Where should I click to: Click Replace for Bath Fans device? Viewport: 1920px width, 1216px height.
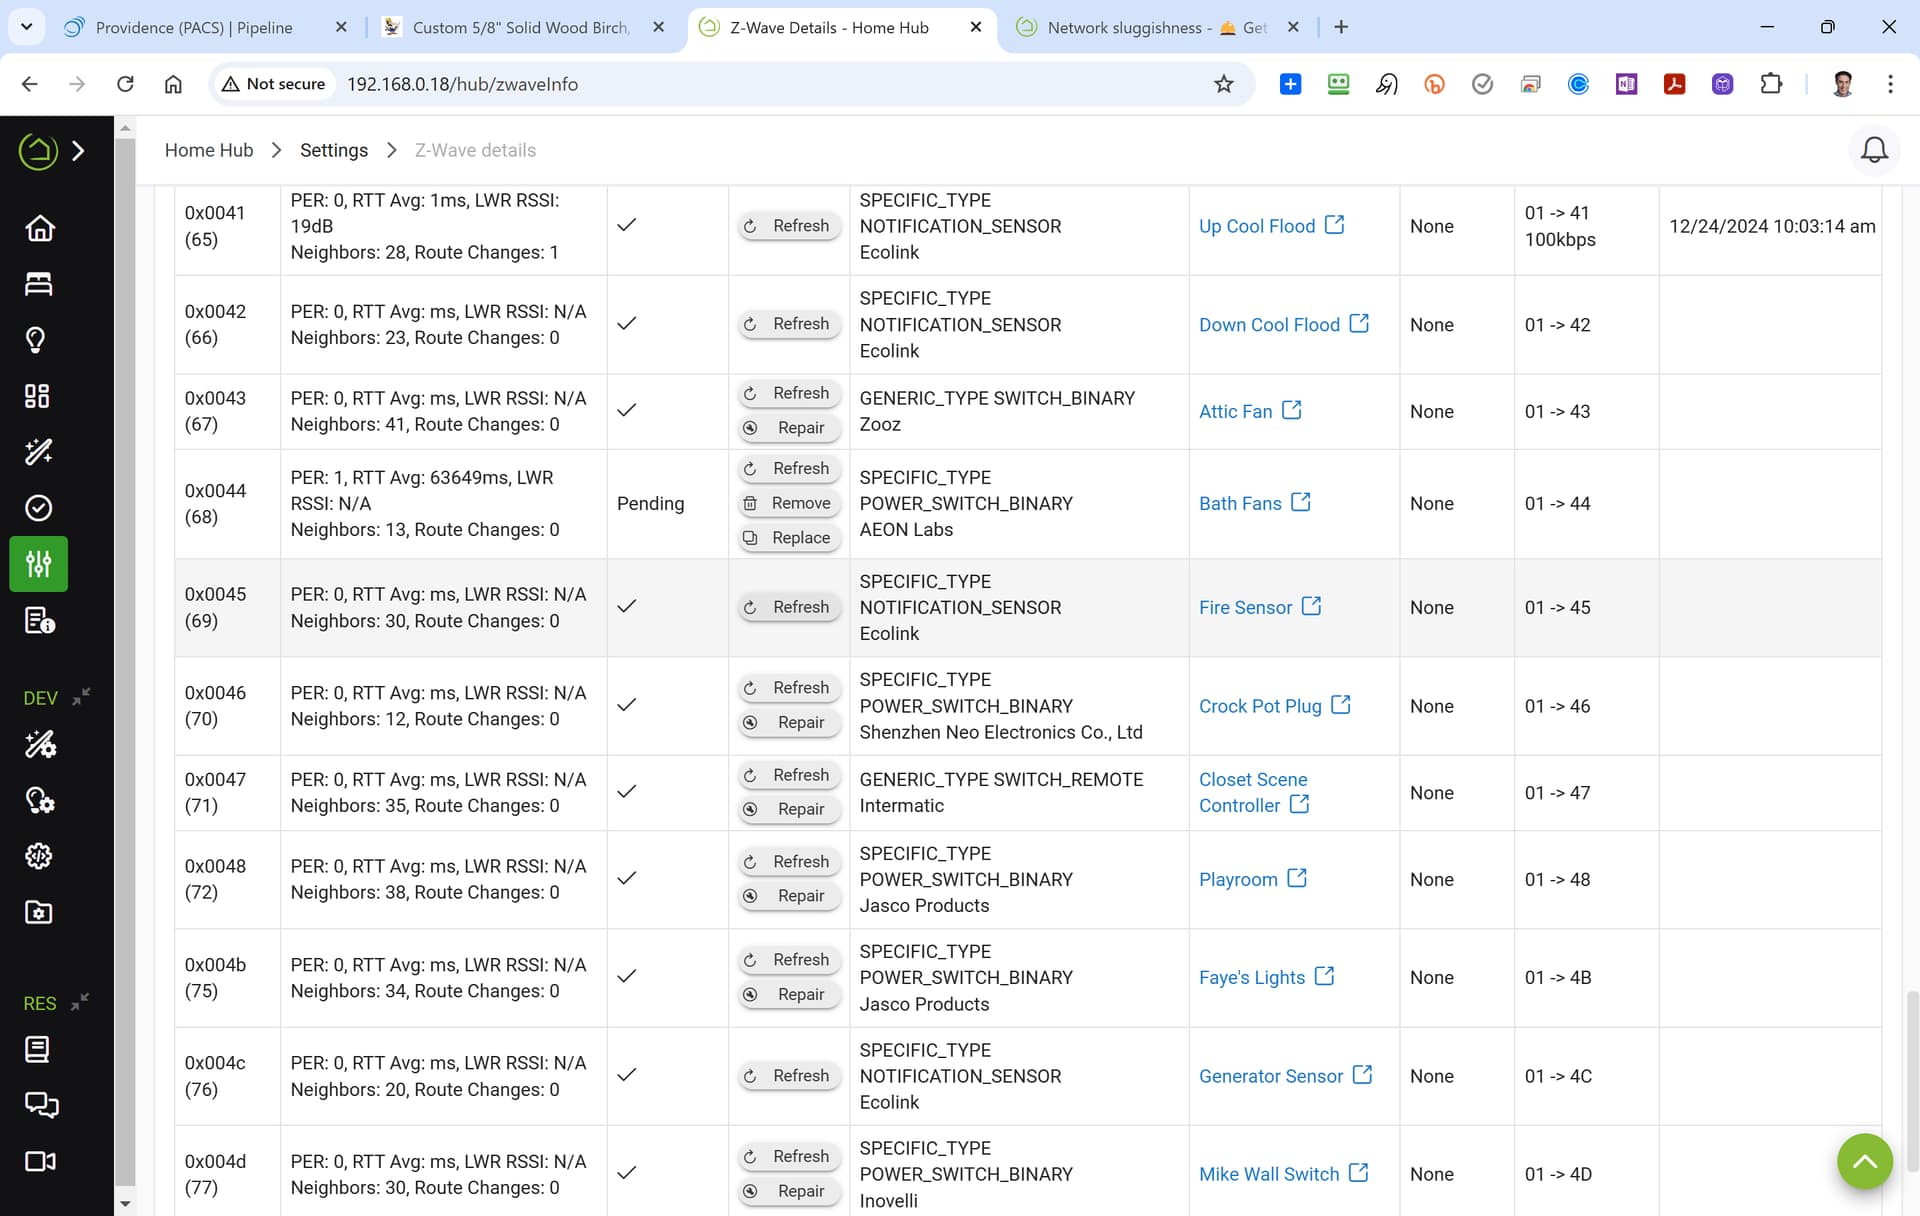click(x=789, y=538)
